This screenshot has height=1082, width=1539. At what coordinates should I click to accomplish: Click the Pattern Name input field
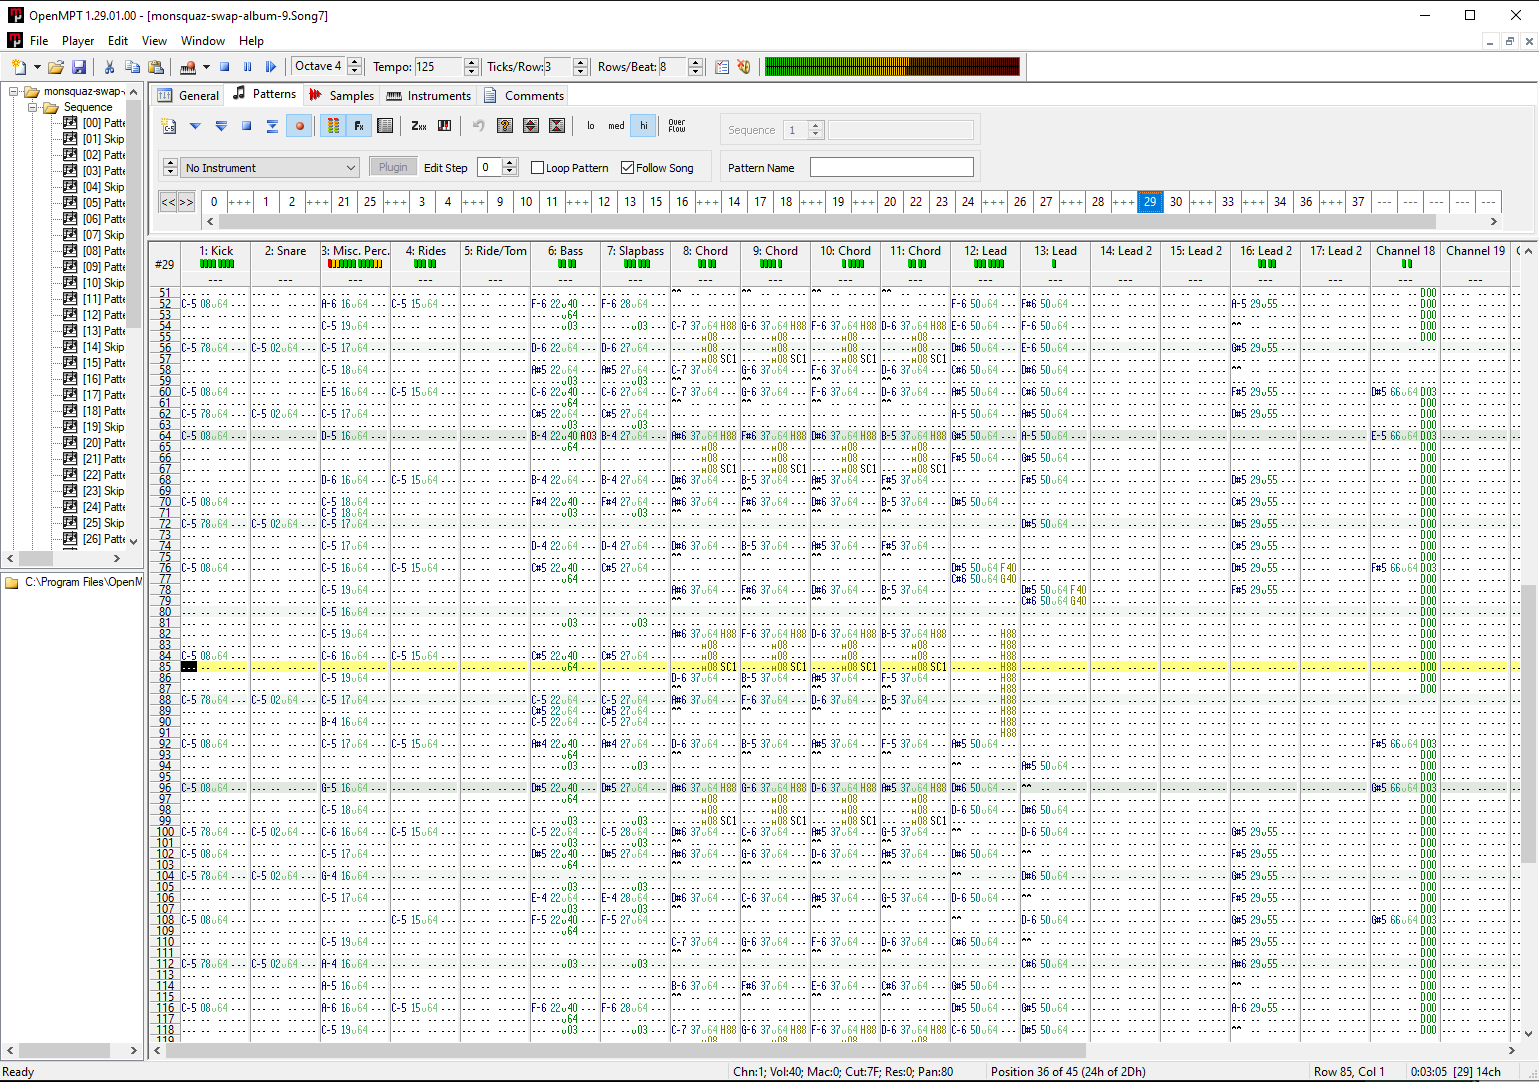pos(891,167)
